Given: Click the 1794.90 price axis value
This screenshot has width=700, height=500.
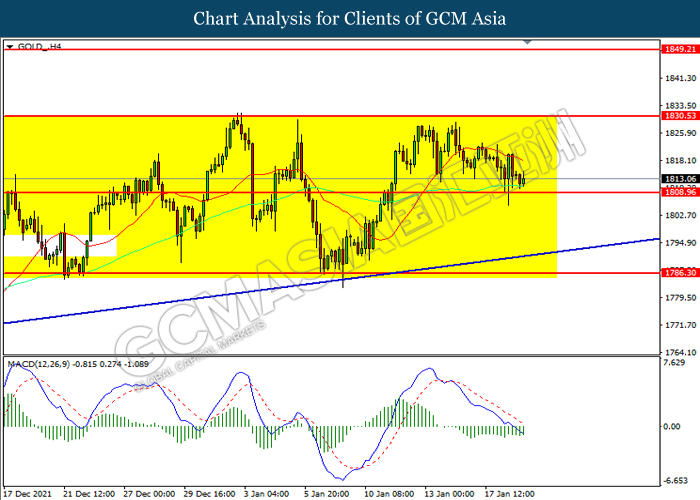Looking at the screenshot, I should [x=680, y=243].
